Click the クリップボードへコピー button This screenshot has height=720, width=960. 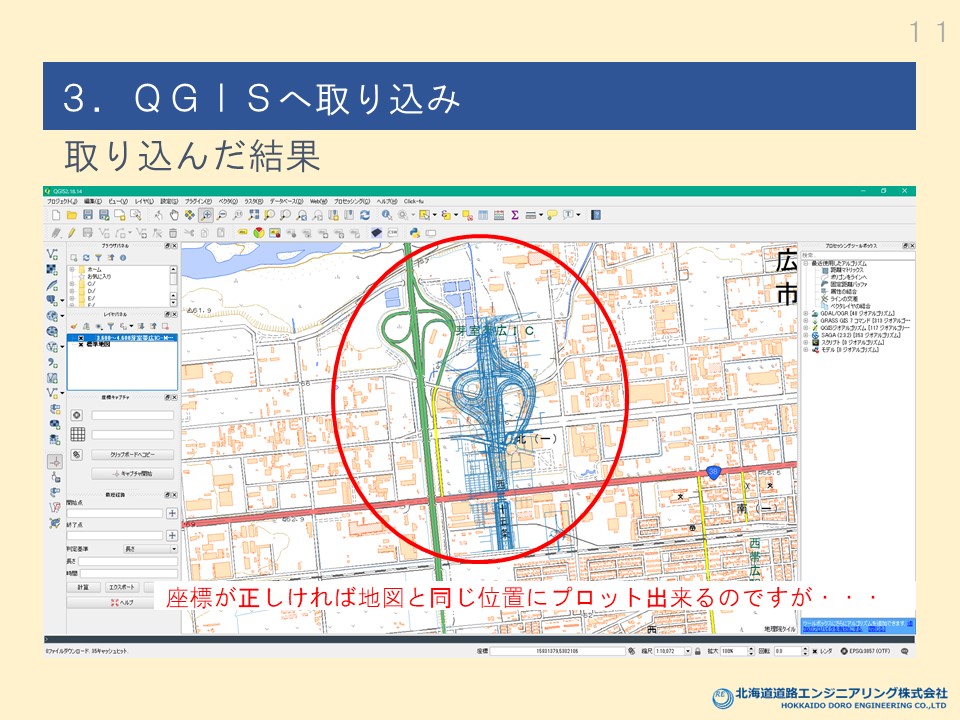134,454
